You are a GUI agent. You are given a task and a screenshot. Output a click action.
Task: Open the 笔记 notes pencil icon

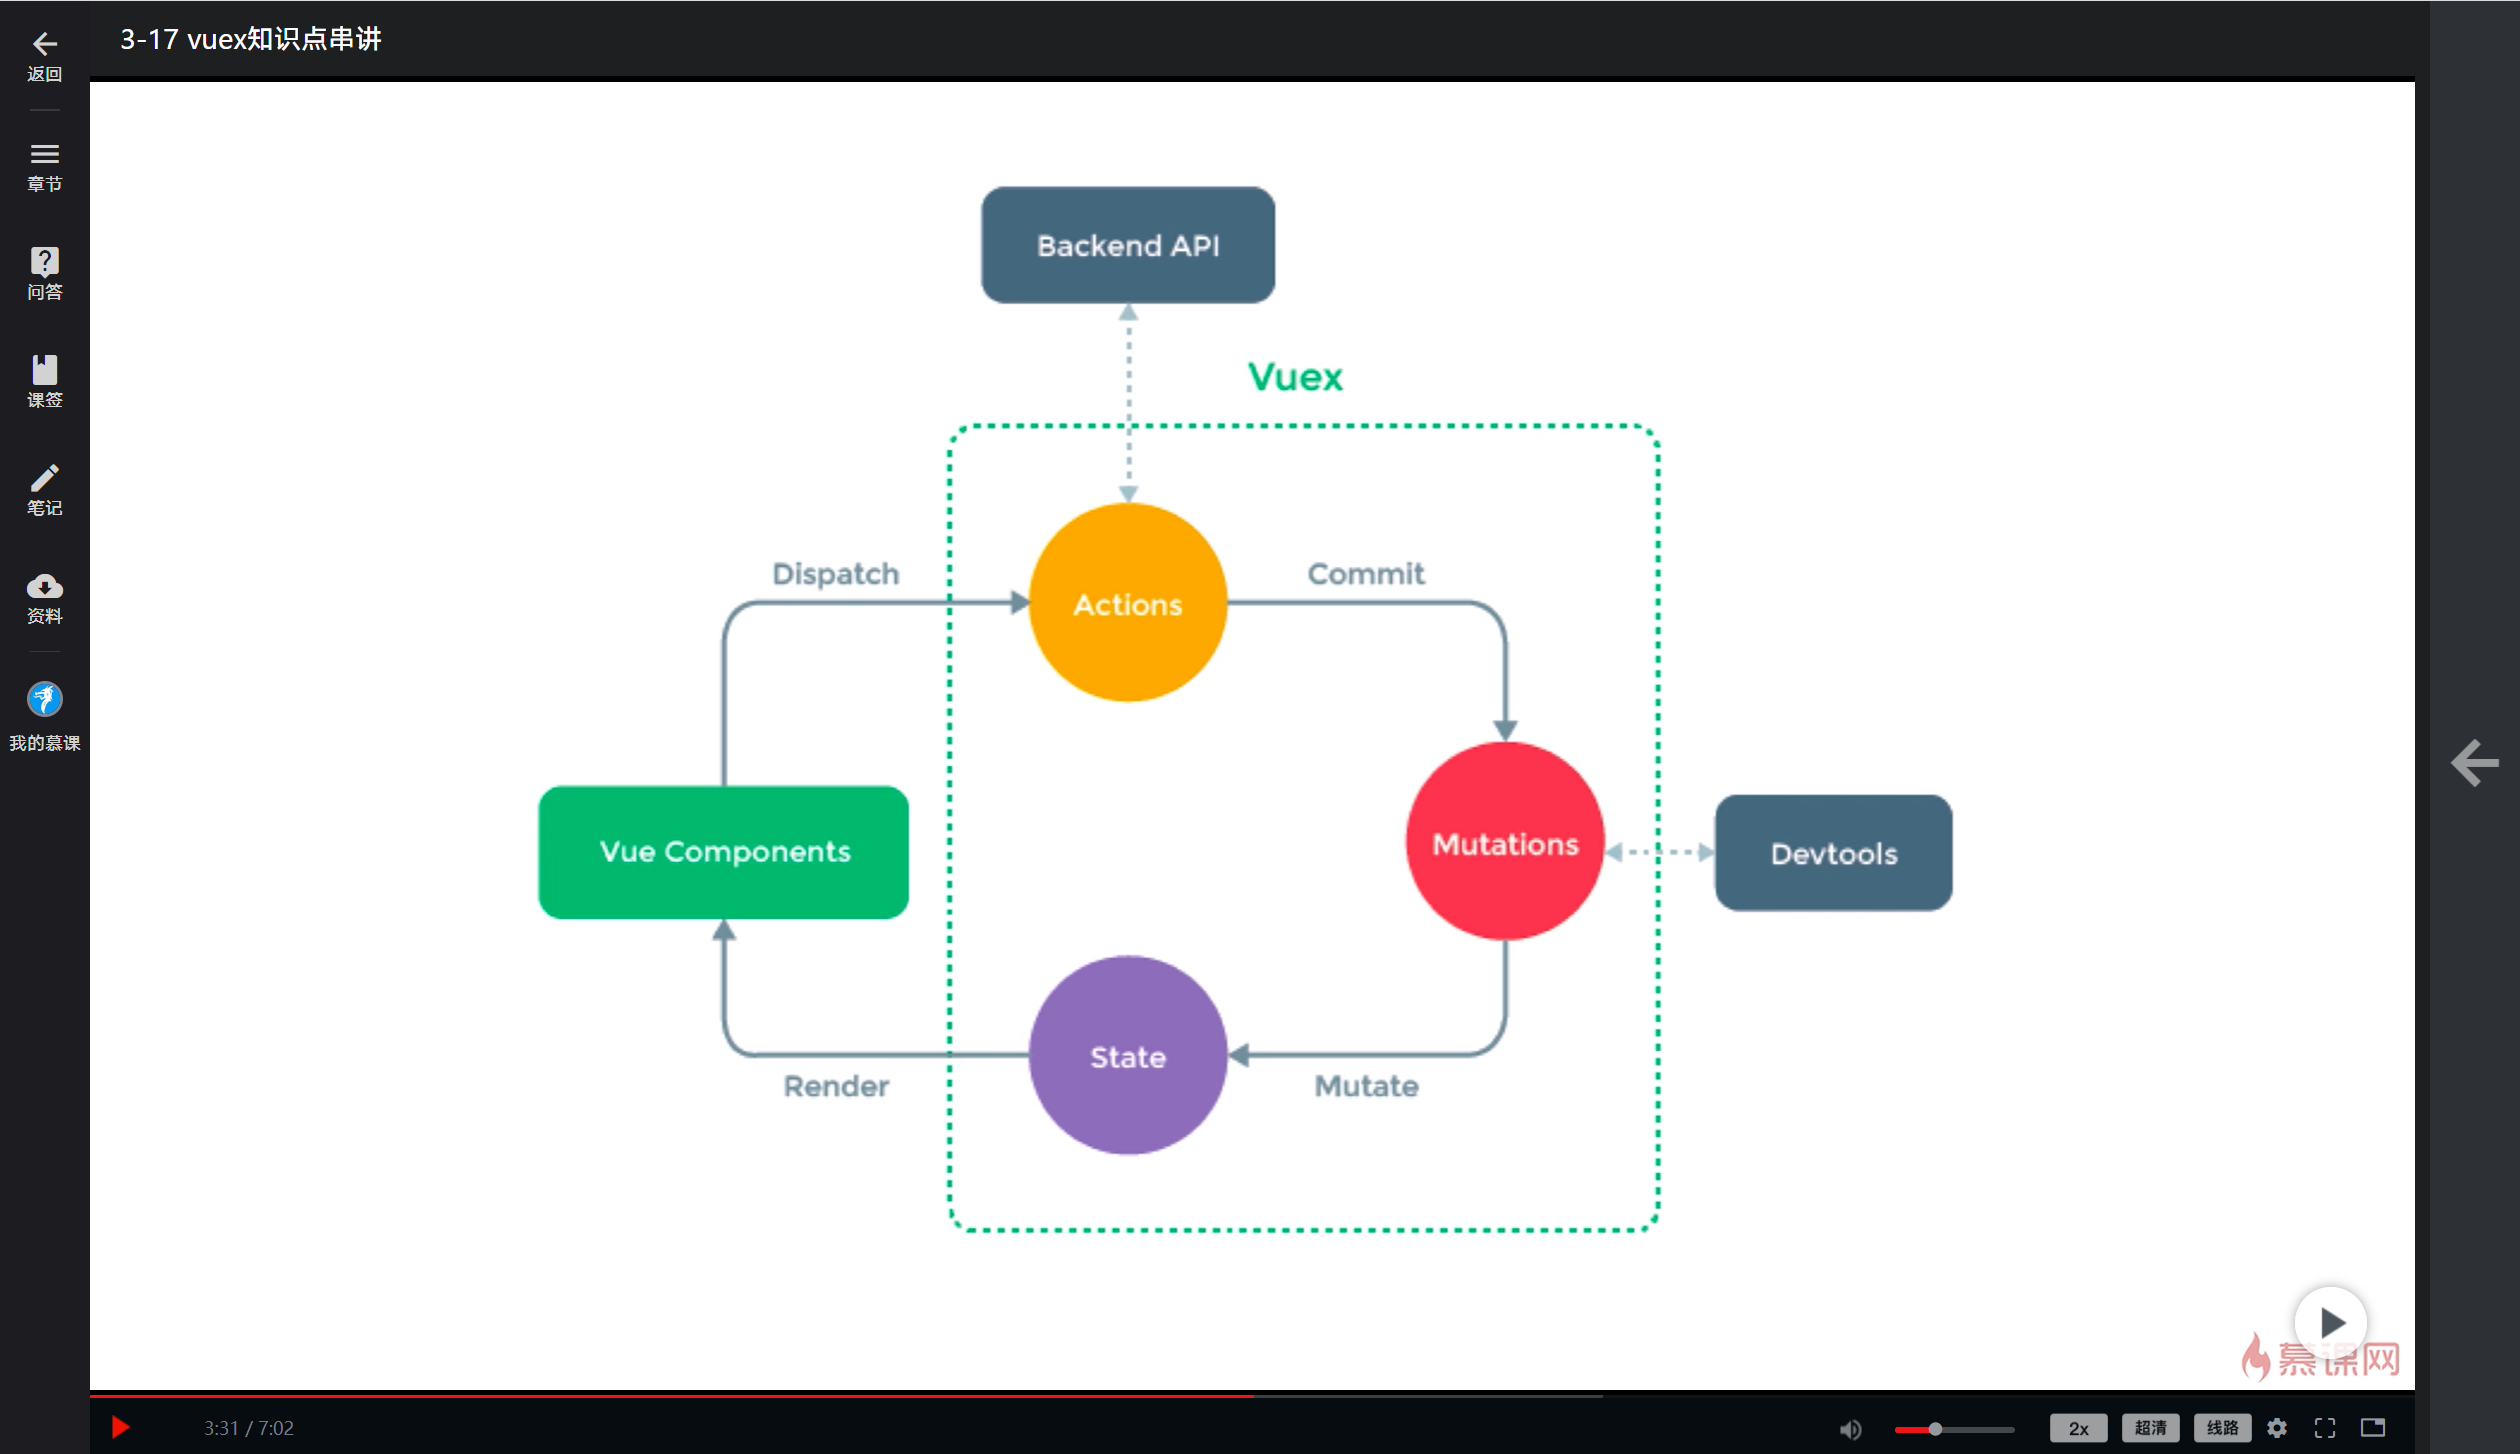coord(44,479)
